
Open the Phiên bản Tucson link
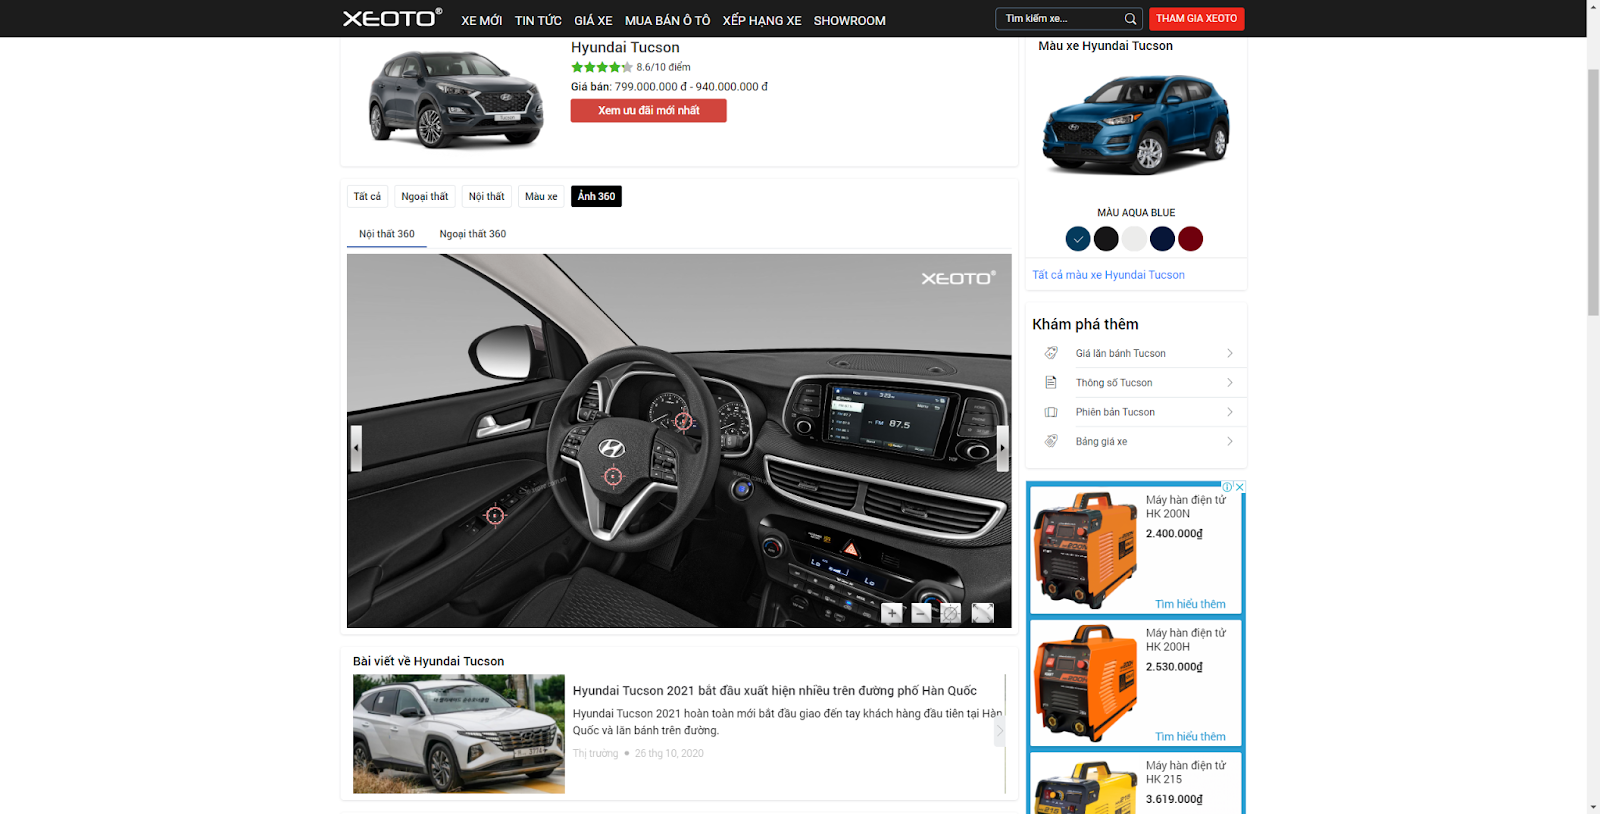1115,412
